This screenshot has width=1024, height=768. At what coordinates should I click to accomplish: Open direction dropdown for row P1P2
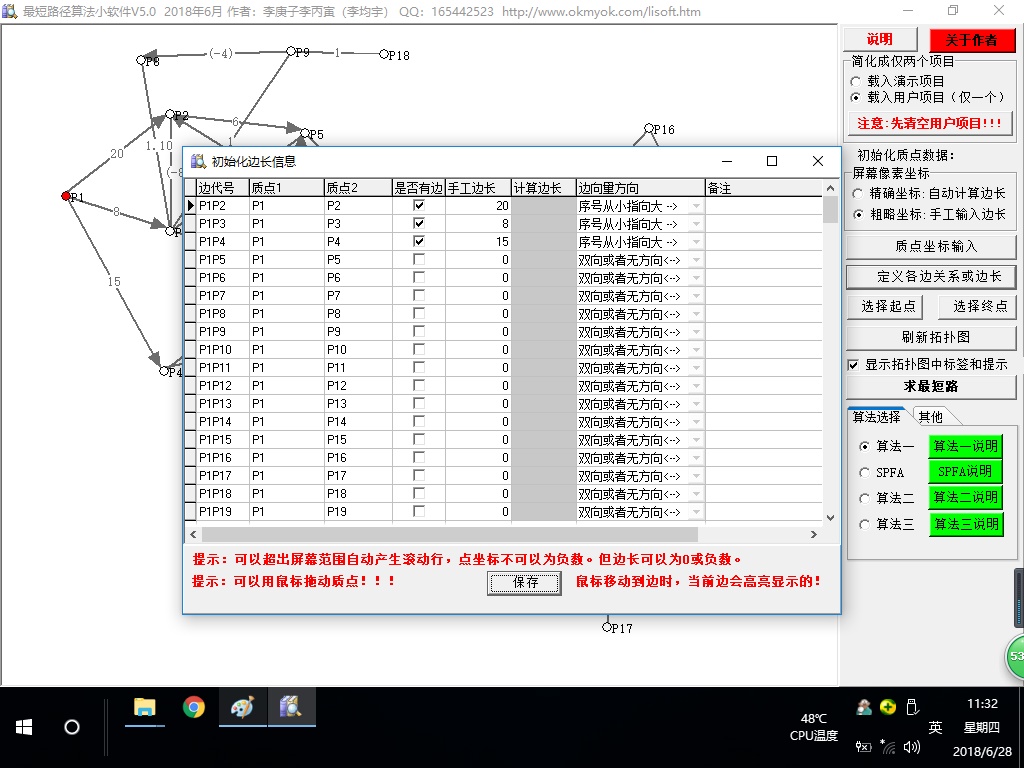(696, 206)
